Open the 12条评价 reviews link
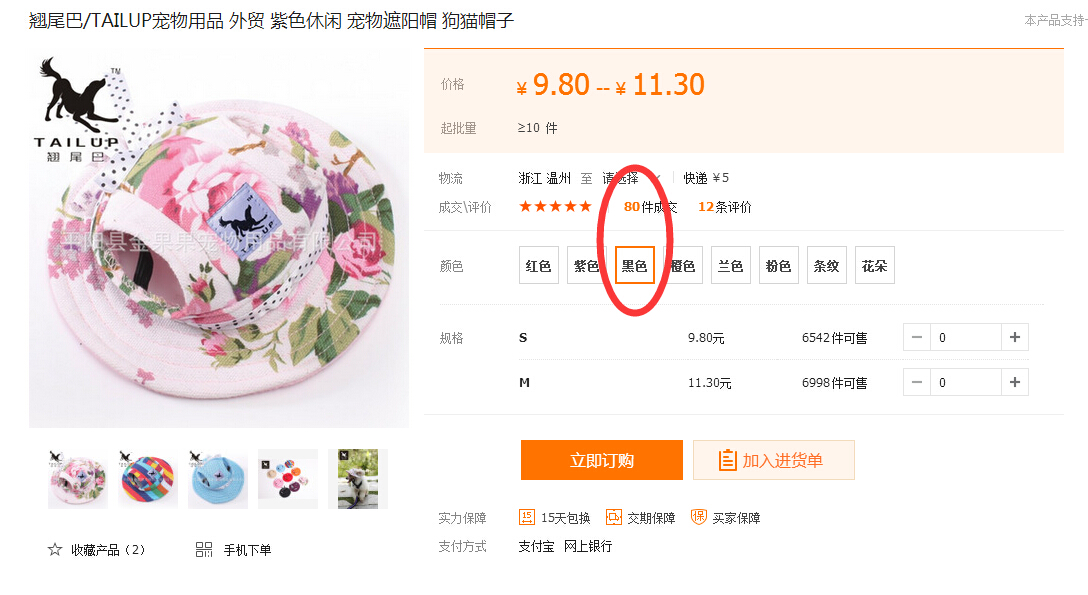Screen dimensions: 1088x595 coord(725,207)
